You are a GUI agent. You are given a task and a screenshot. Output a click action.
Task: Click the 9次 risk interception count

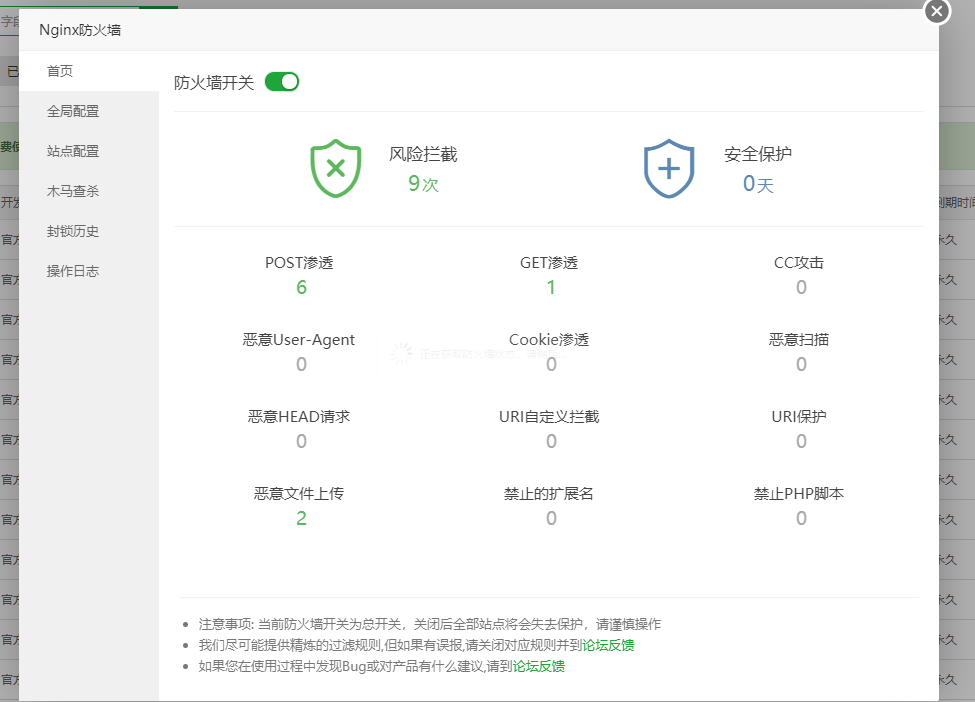click(423, 183)
